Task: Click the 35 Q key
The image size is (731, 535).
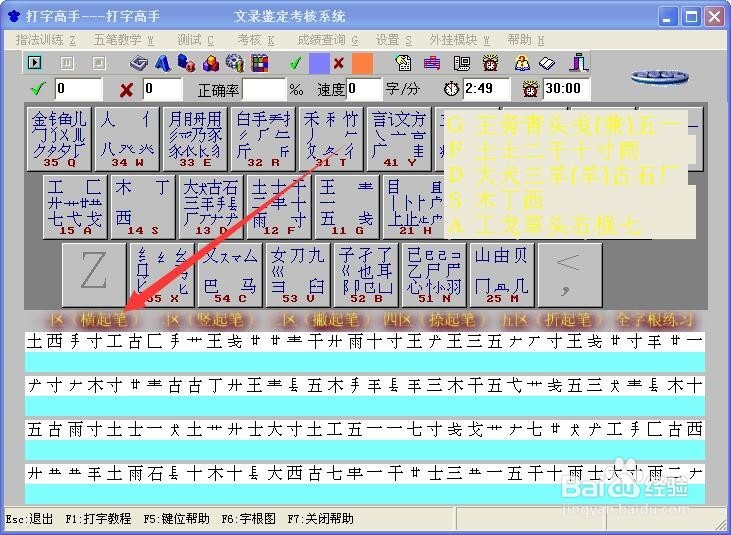Action: 59,139
